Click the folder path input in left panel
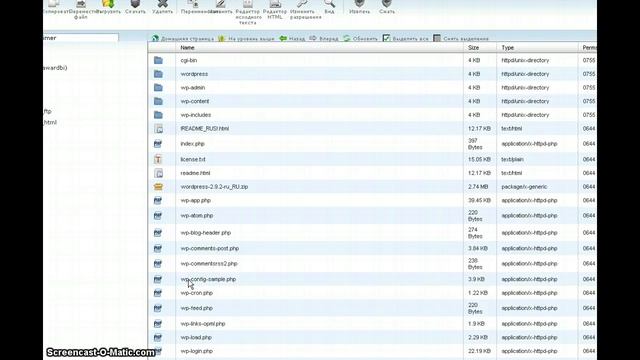 point(81,38)
